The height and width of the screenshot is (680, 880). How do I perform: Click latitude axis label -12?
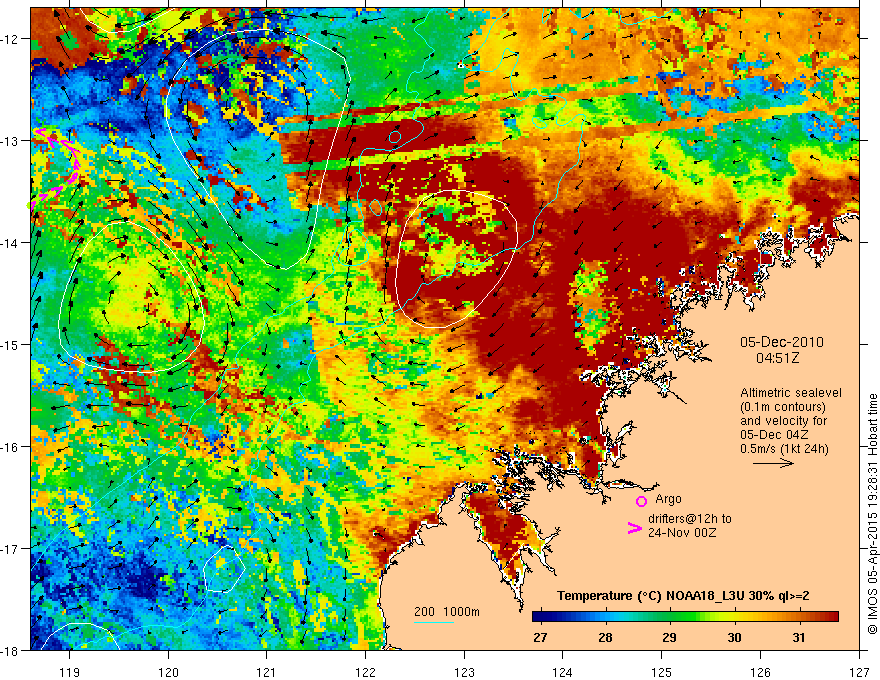point(11,39)
